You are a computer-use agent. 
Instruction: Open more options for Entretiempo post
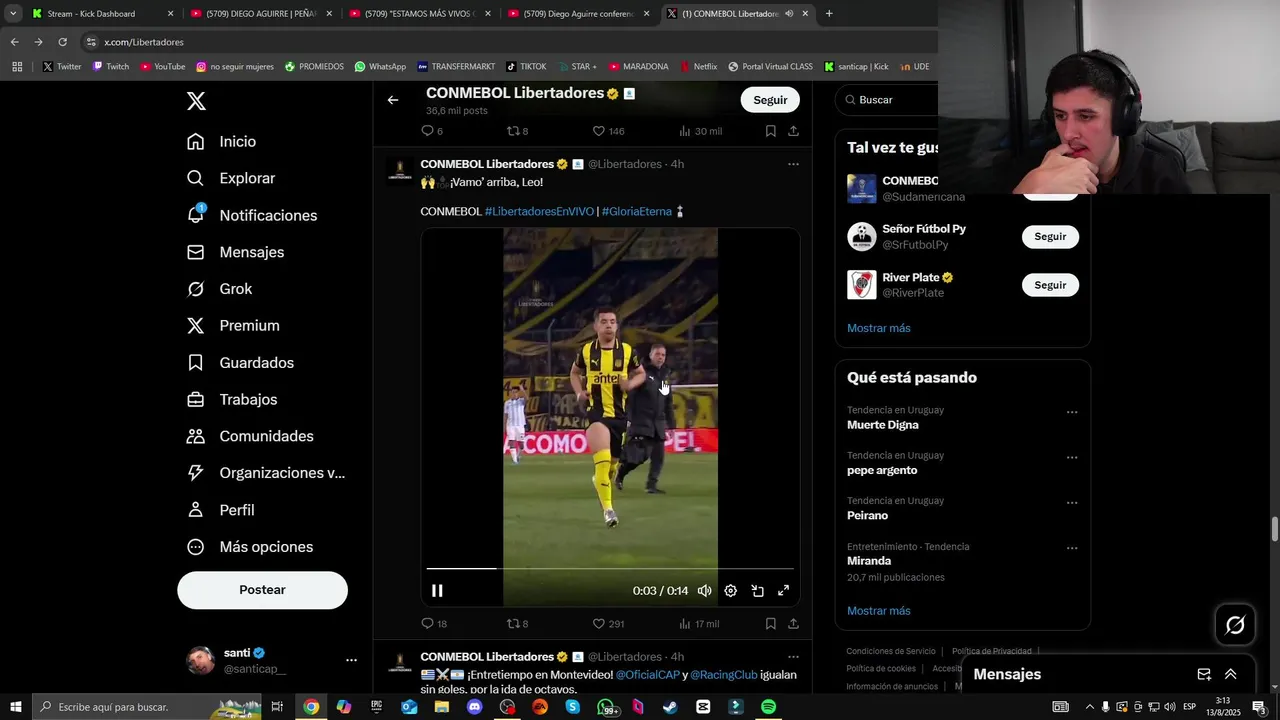click(793, 657)
